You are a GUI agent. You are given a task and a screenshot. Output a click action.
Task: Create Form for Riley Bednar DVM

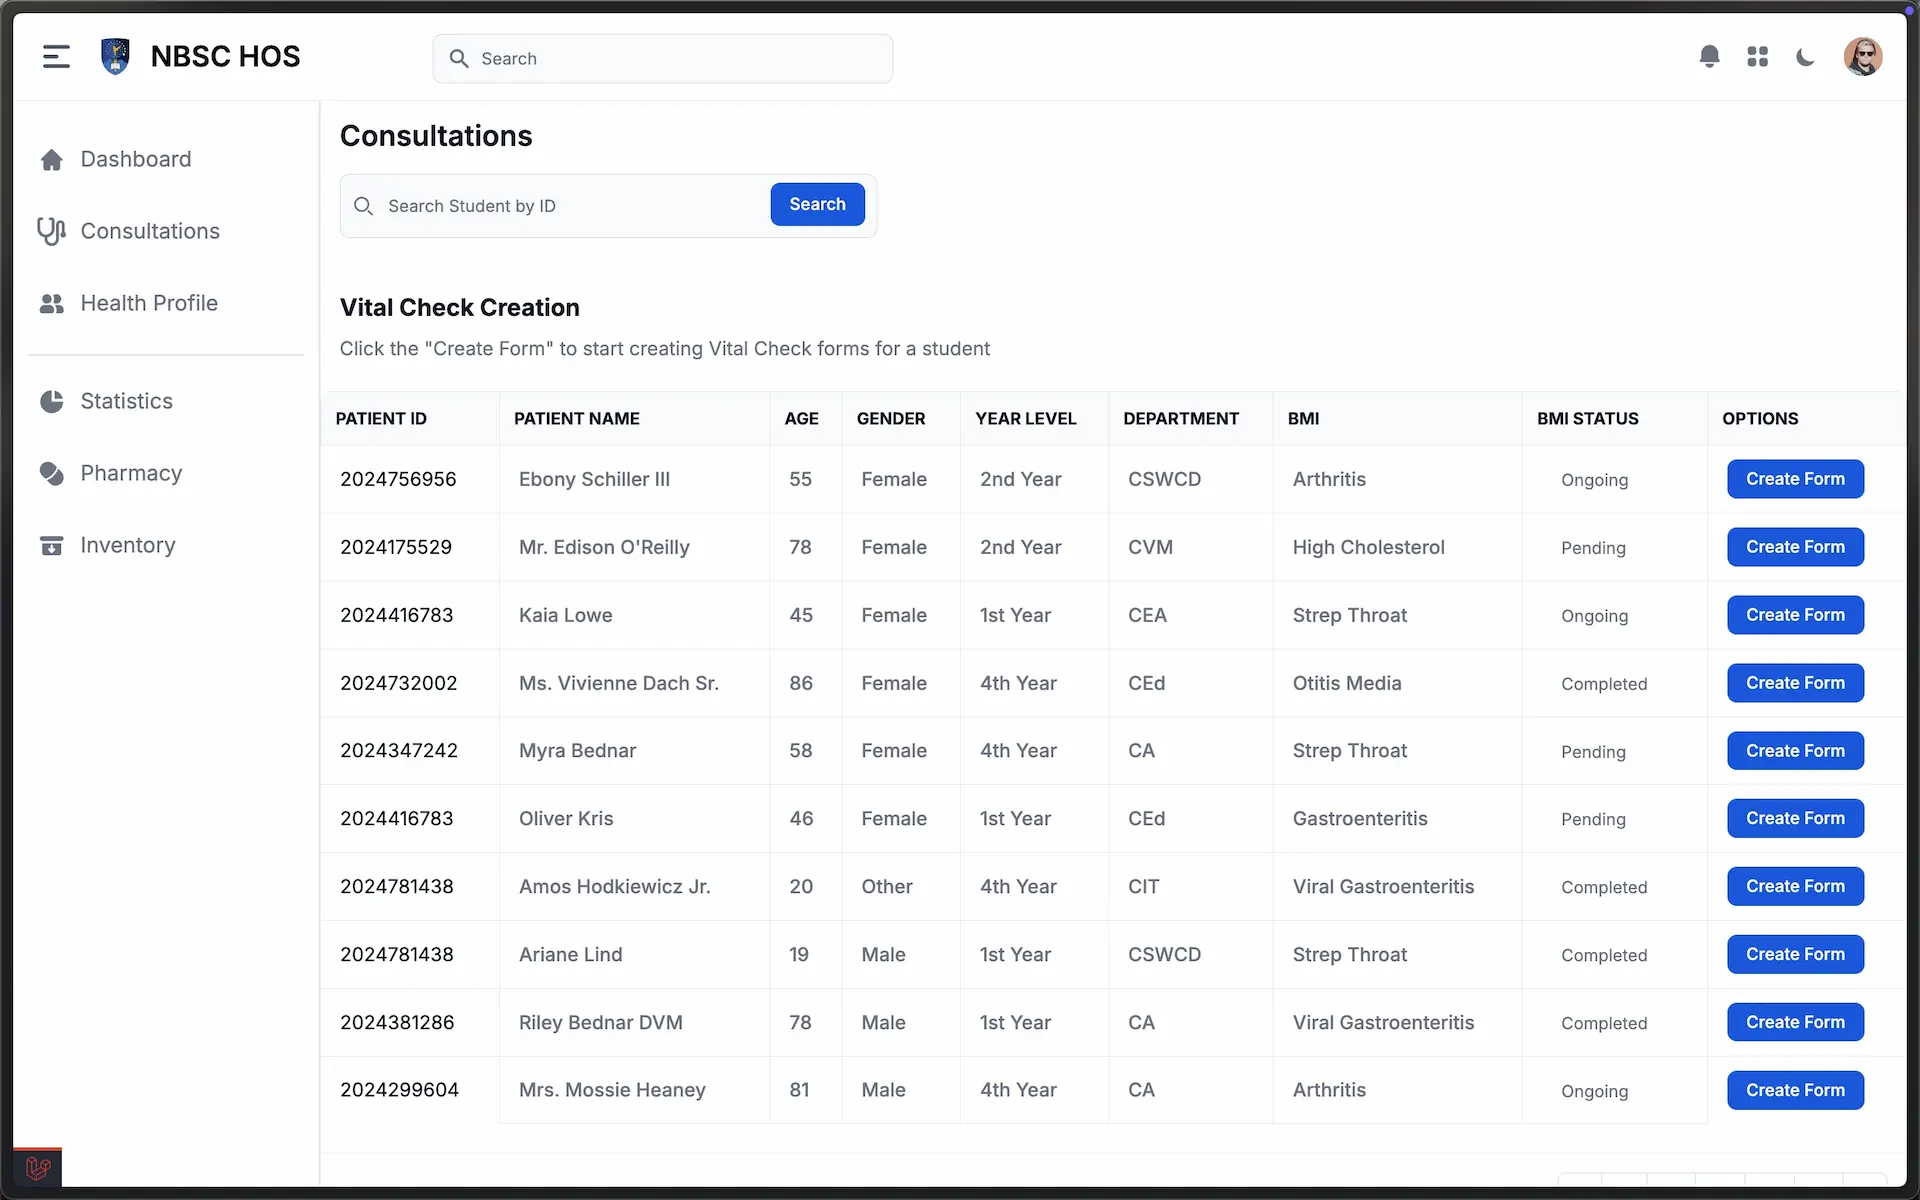(x=1795, y=1022)
